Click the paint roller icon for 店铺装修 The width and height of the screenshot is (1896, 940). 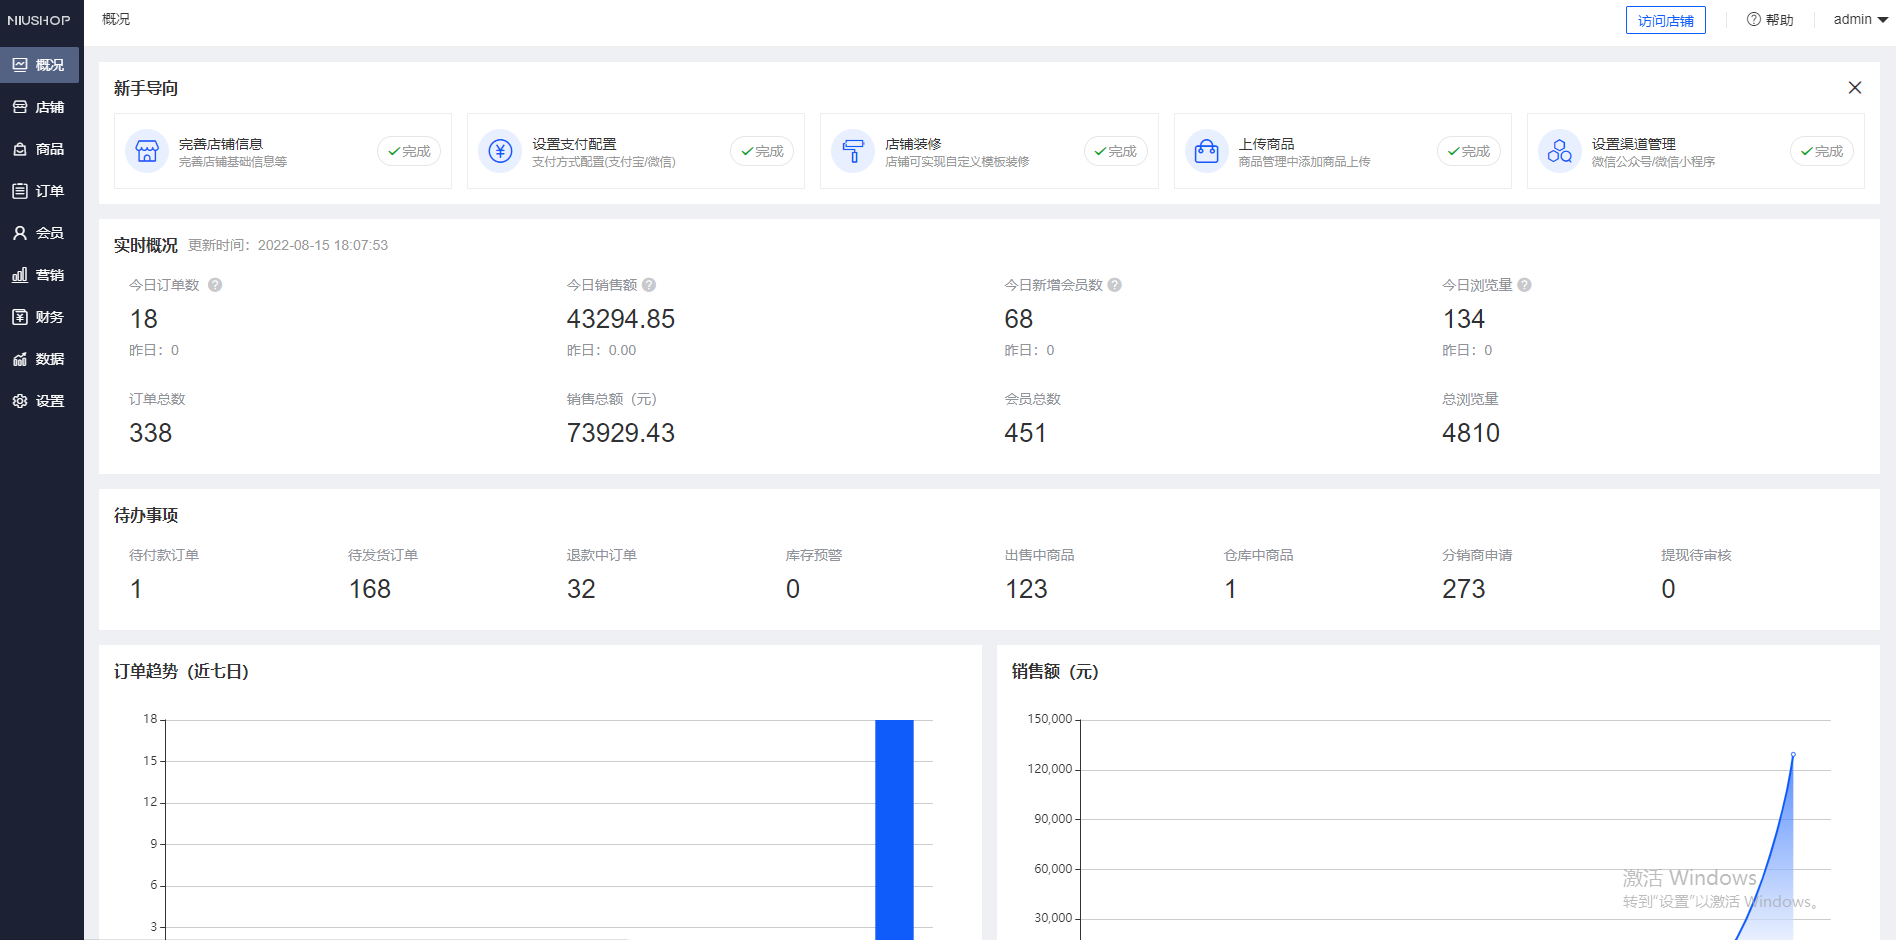tap(853, 151)
